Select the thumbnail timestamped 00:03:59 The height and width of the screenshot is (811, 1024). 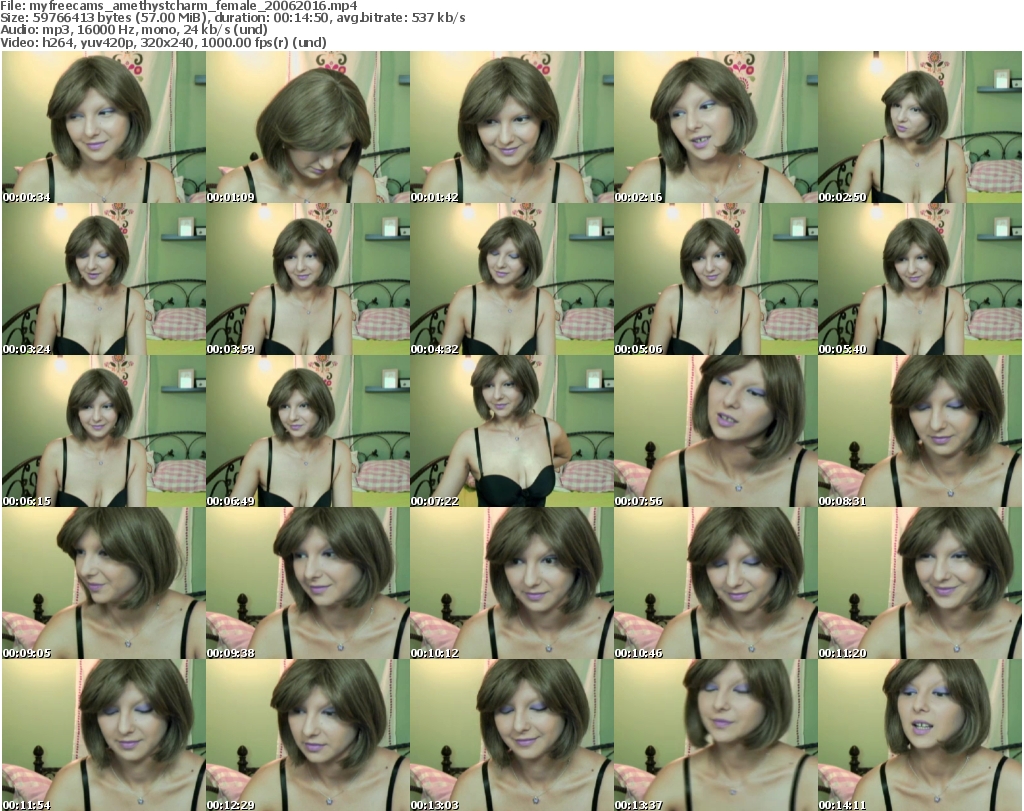[308, 279]
